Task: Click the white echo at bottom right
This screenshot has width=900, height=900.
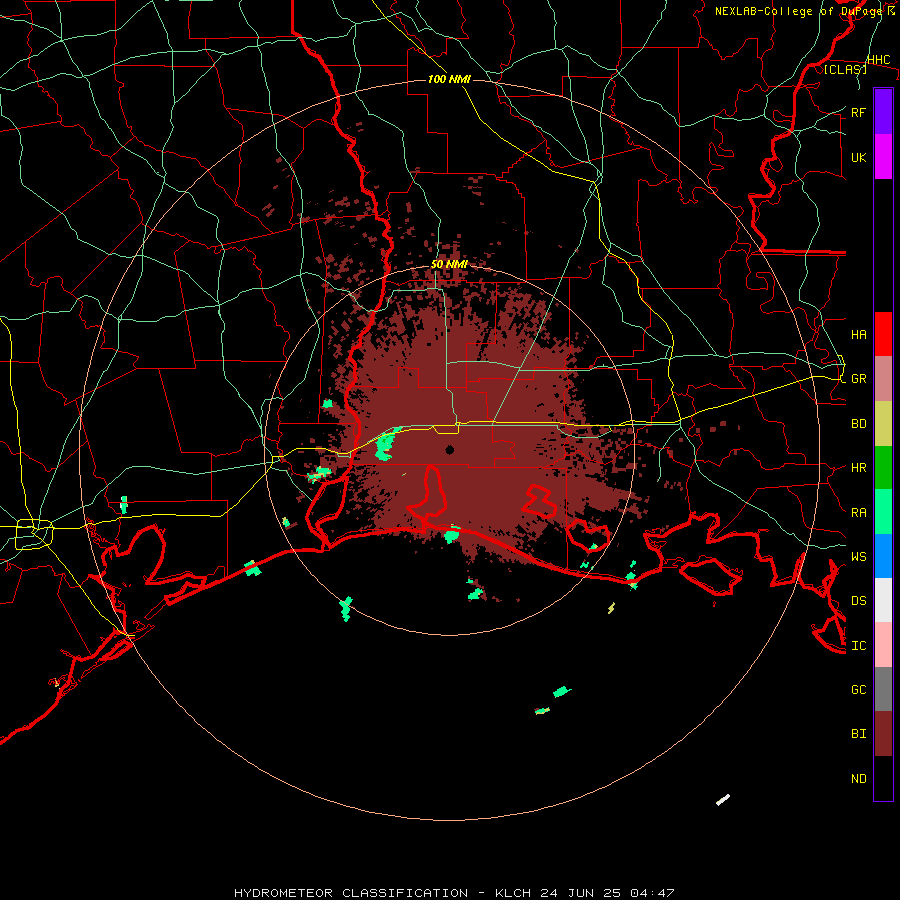Action: coord(723,800)
